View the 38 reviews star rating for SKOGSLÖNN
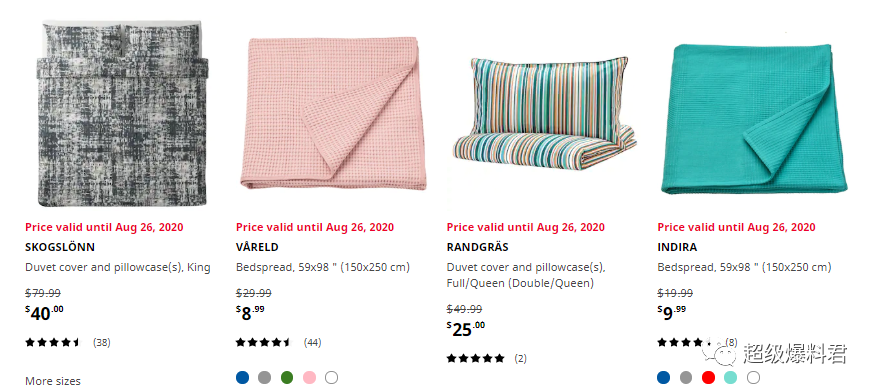 68,342
